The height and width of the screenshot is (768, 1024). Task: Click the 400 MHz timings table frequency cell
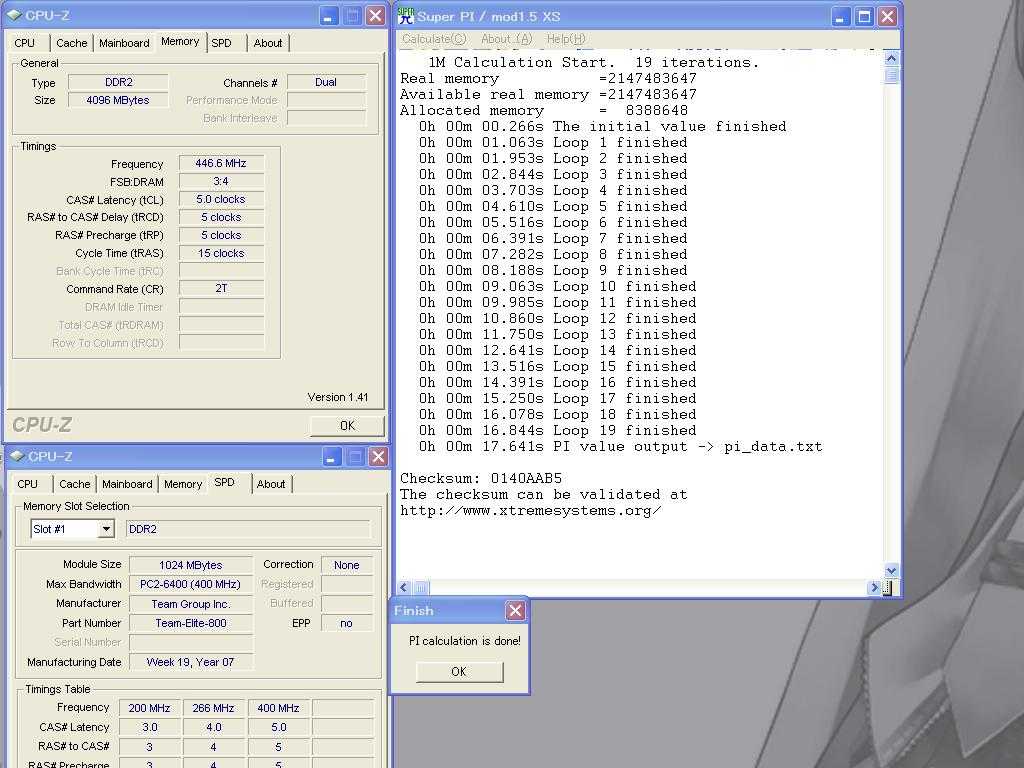(278, 708)
